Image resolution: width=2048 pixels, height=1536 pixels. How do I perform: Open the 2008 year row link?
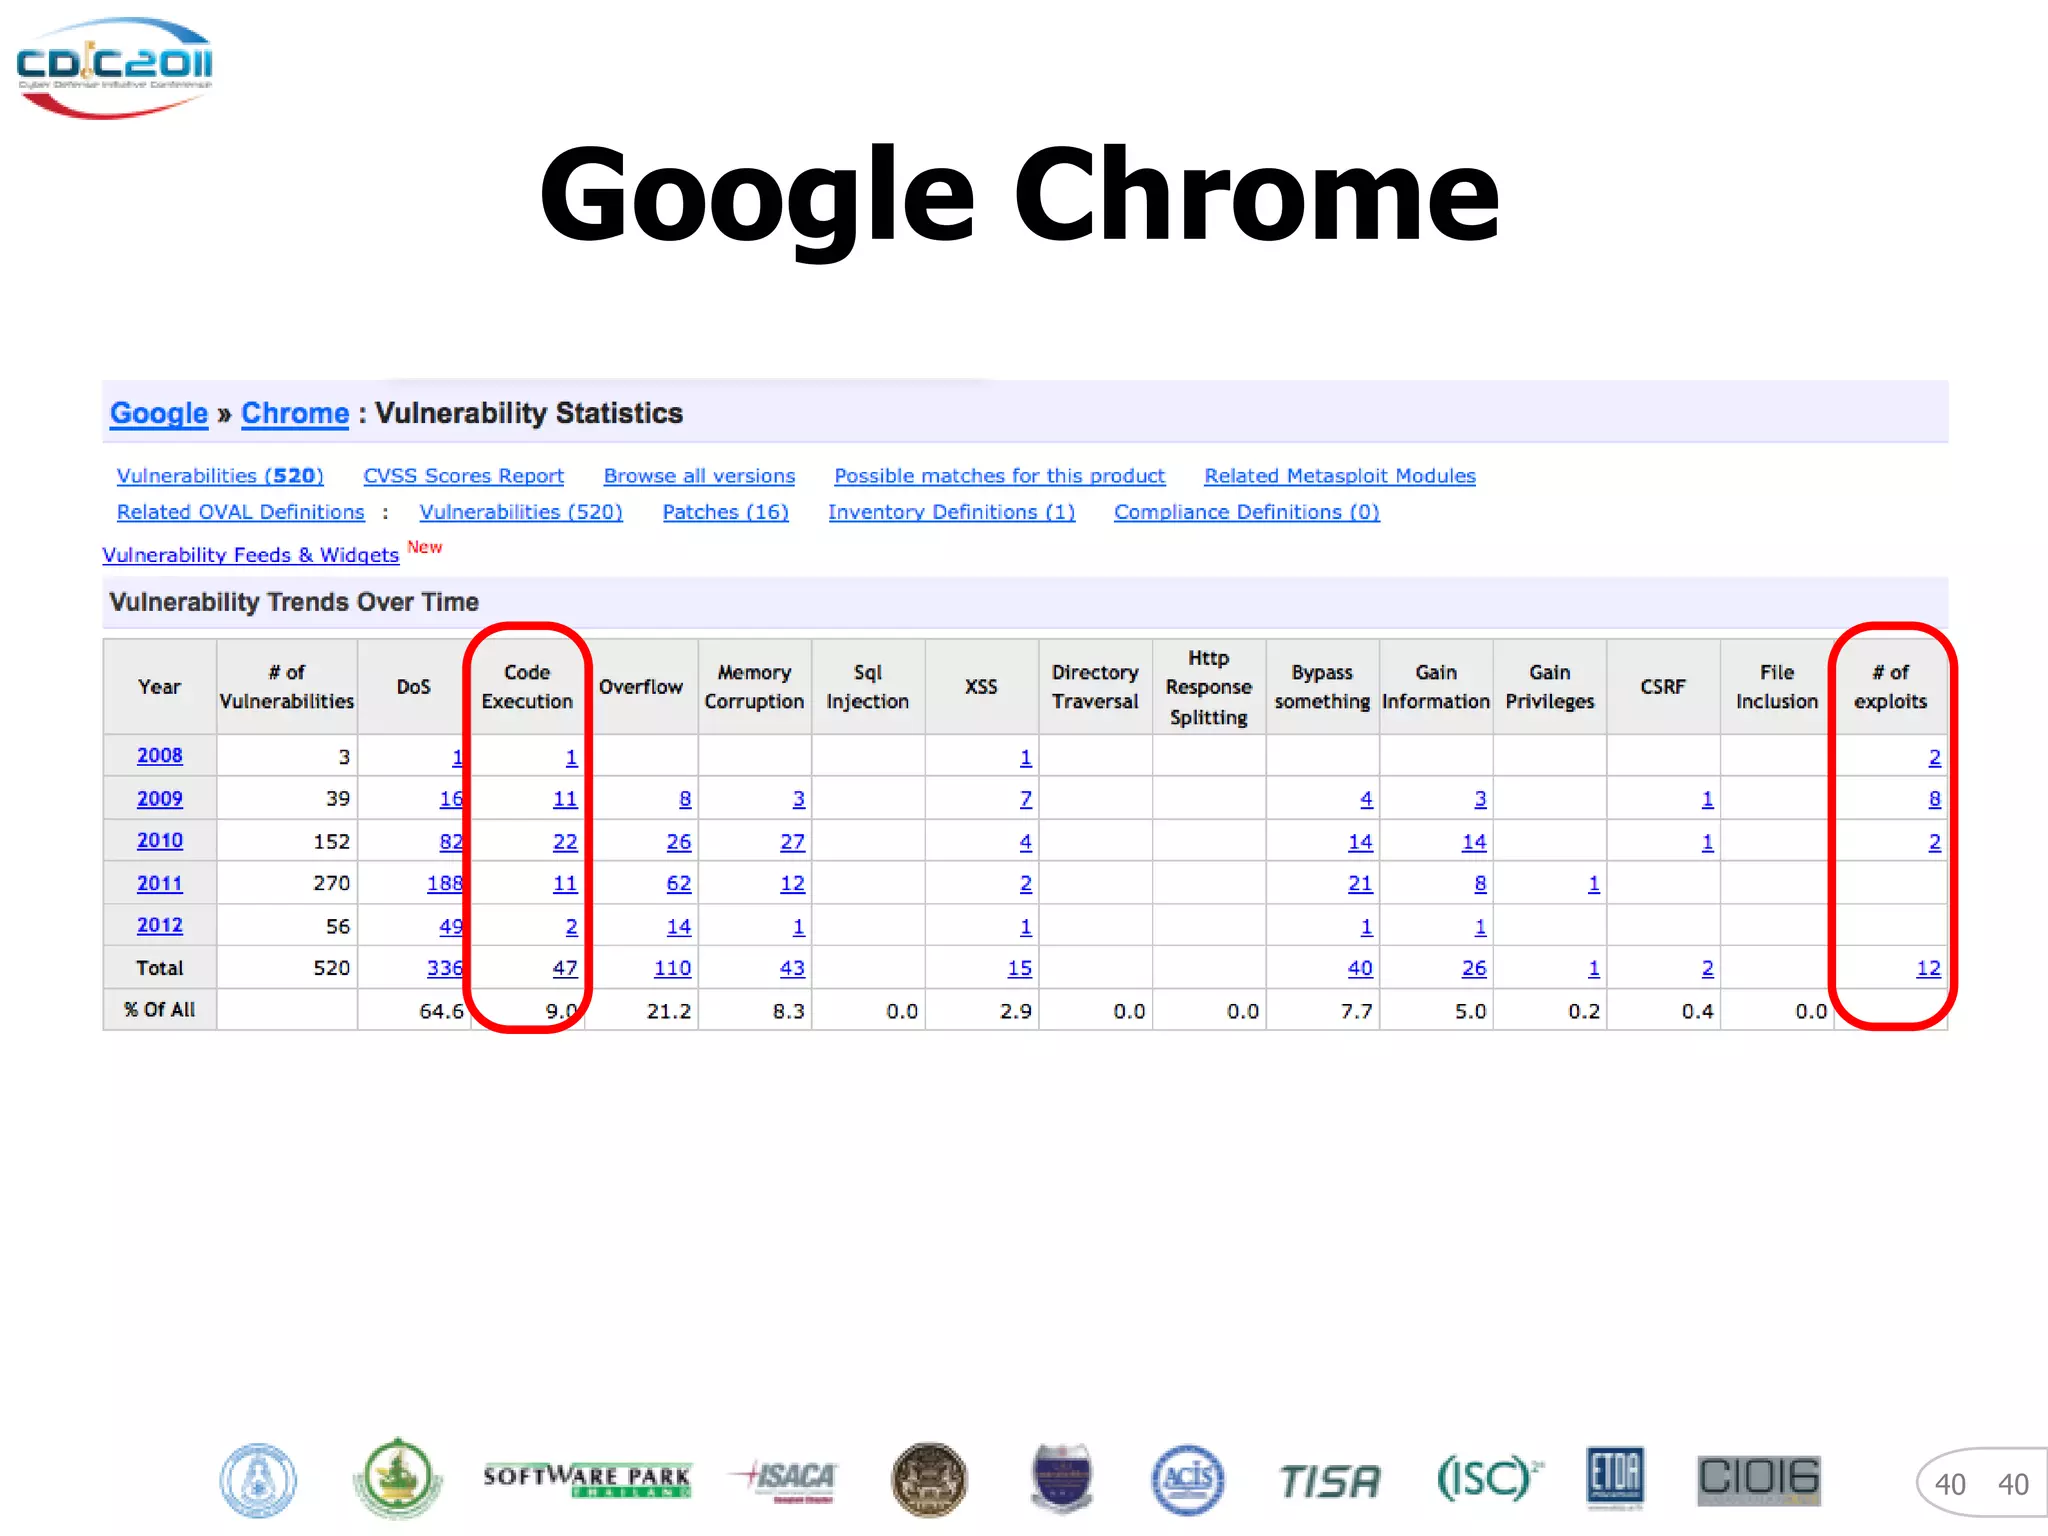pos(160,756)
